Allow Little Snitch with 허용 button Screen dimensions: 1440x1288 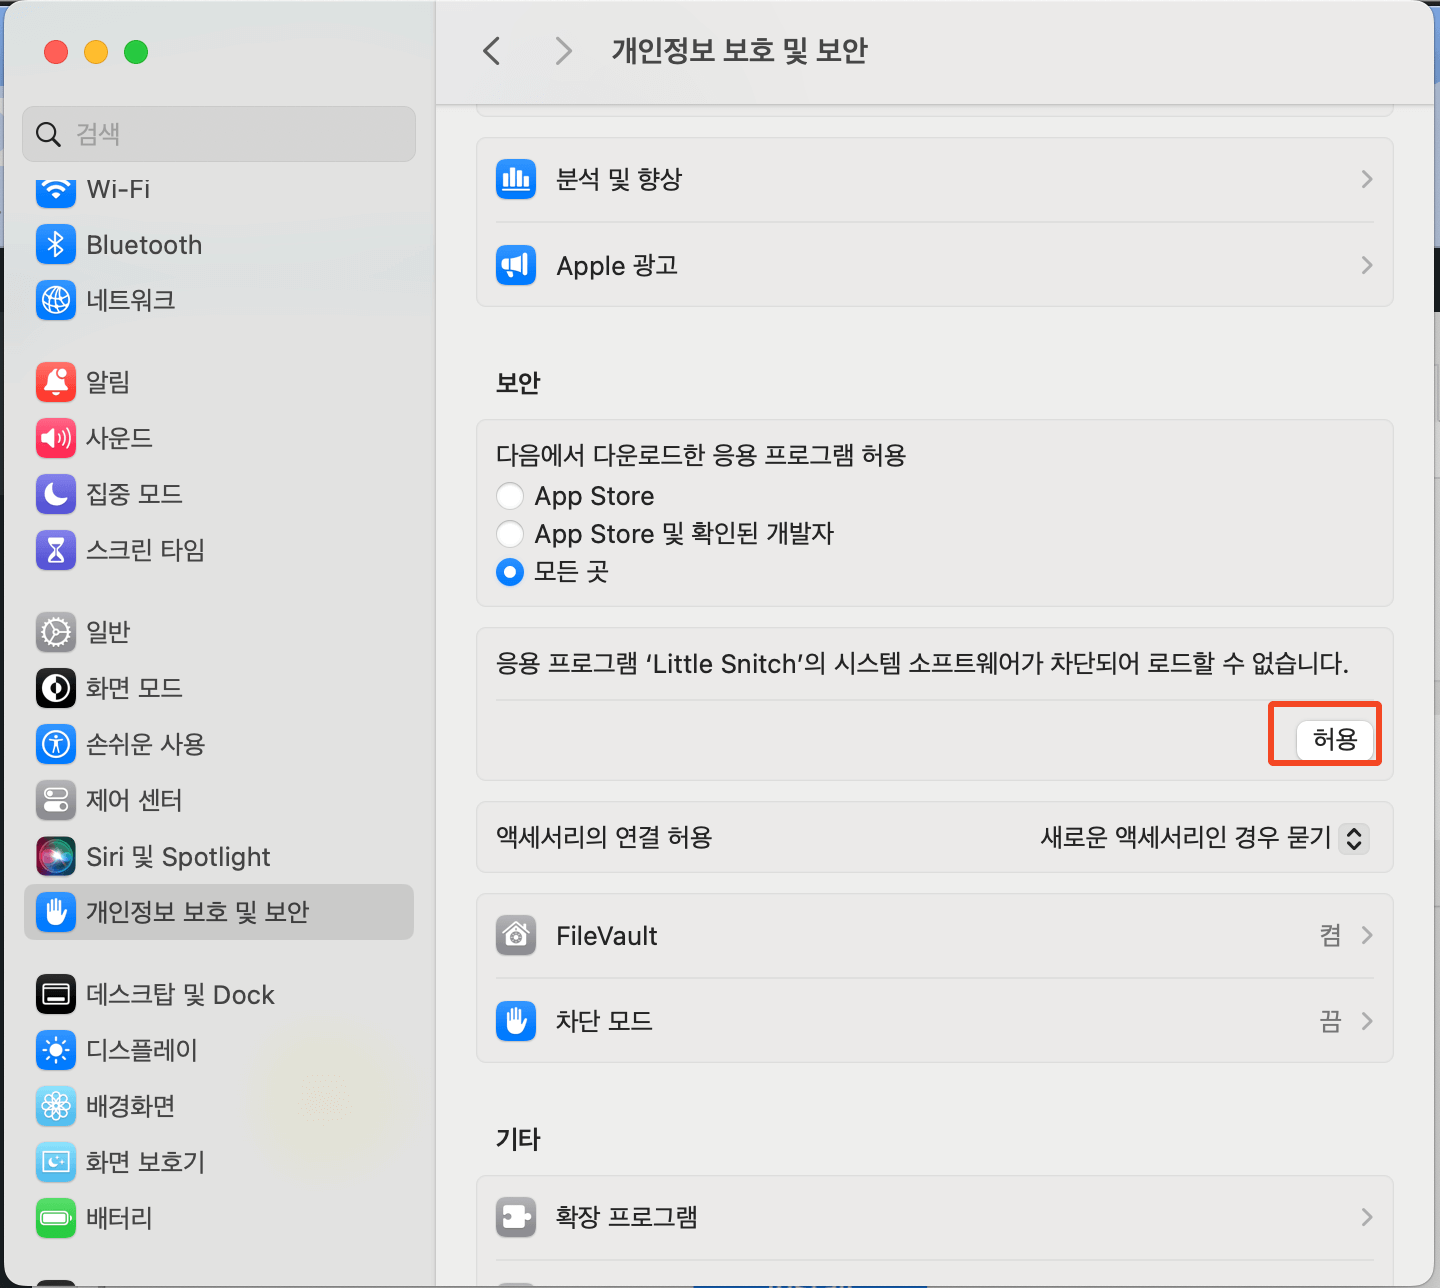pyautogui.click(x=1334, y=739)
